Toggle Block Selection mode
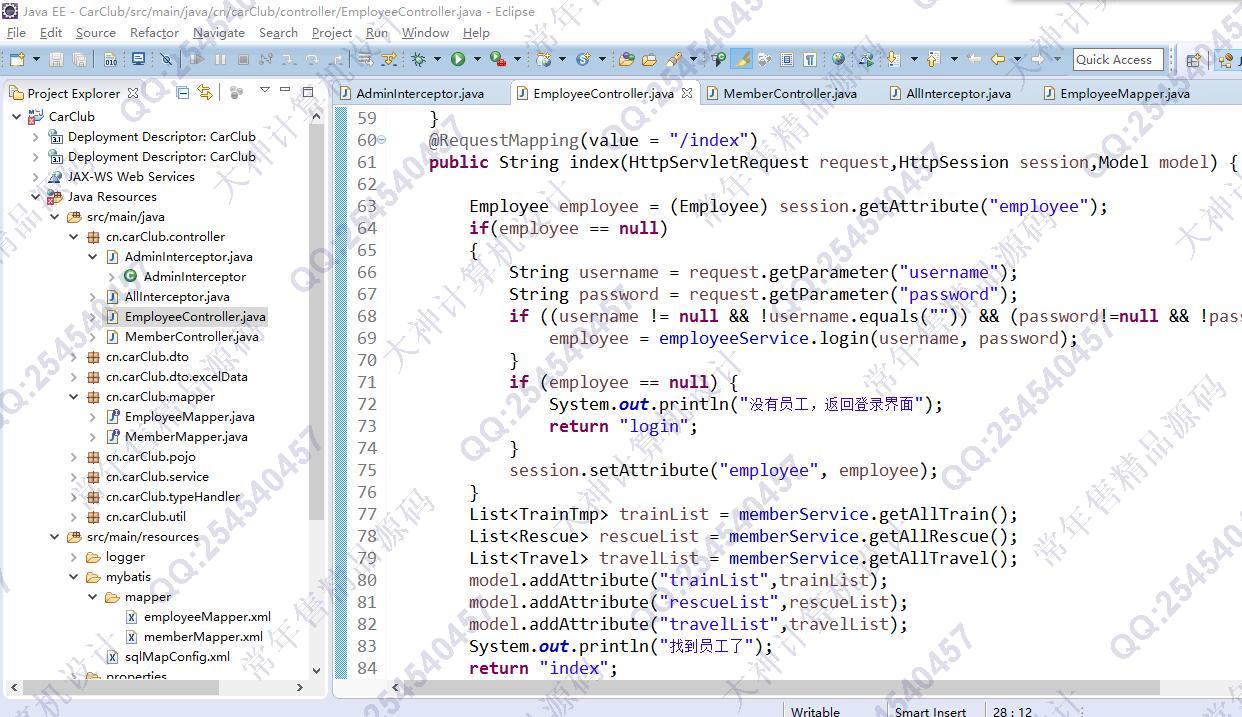Viewport: 1242px width, 717px height. [x=786, y=59]
